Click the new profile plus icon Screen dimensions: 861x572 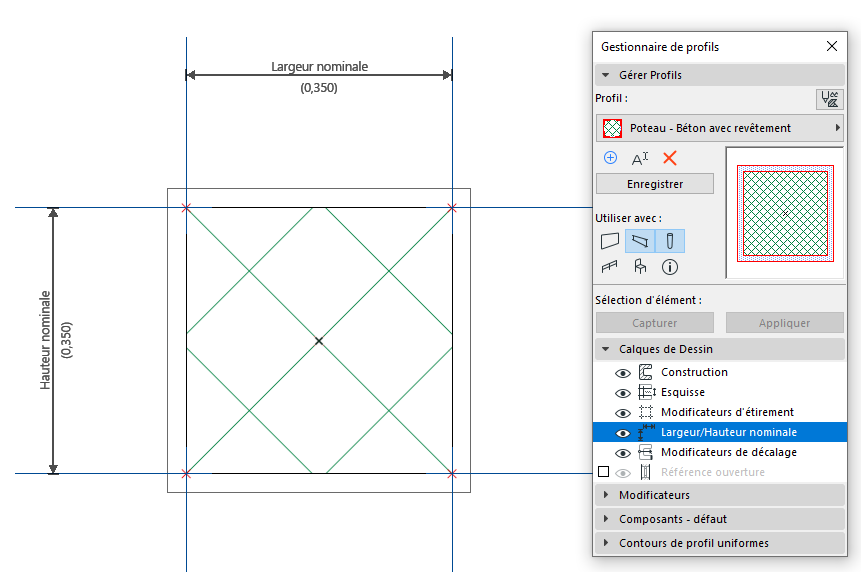(x=610, y=158)
